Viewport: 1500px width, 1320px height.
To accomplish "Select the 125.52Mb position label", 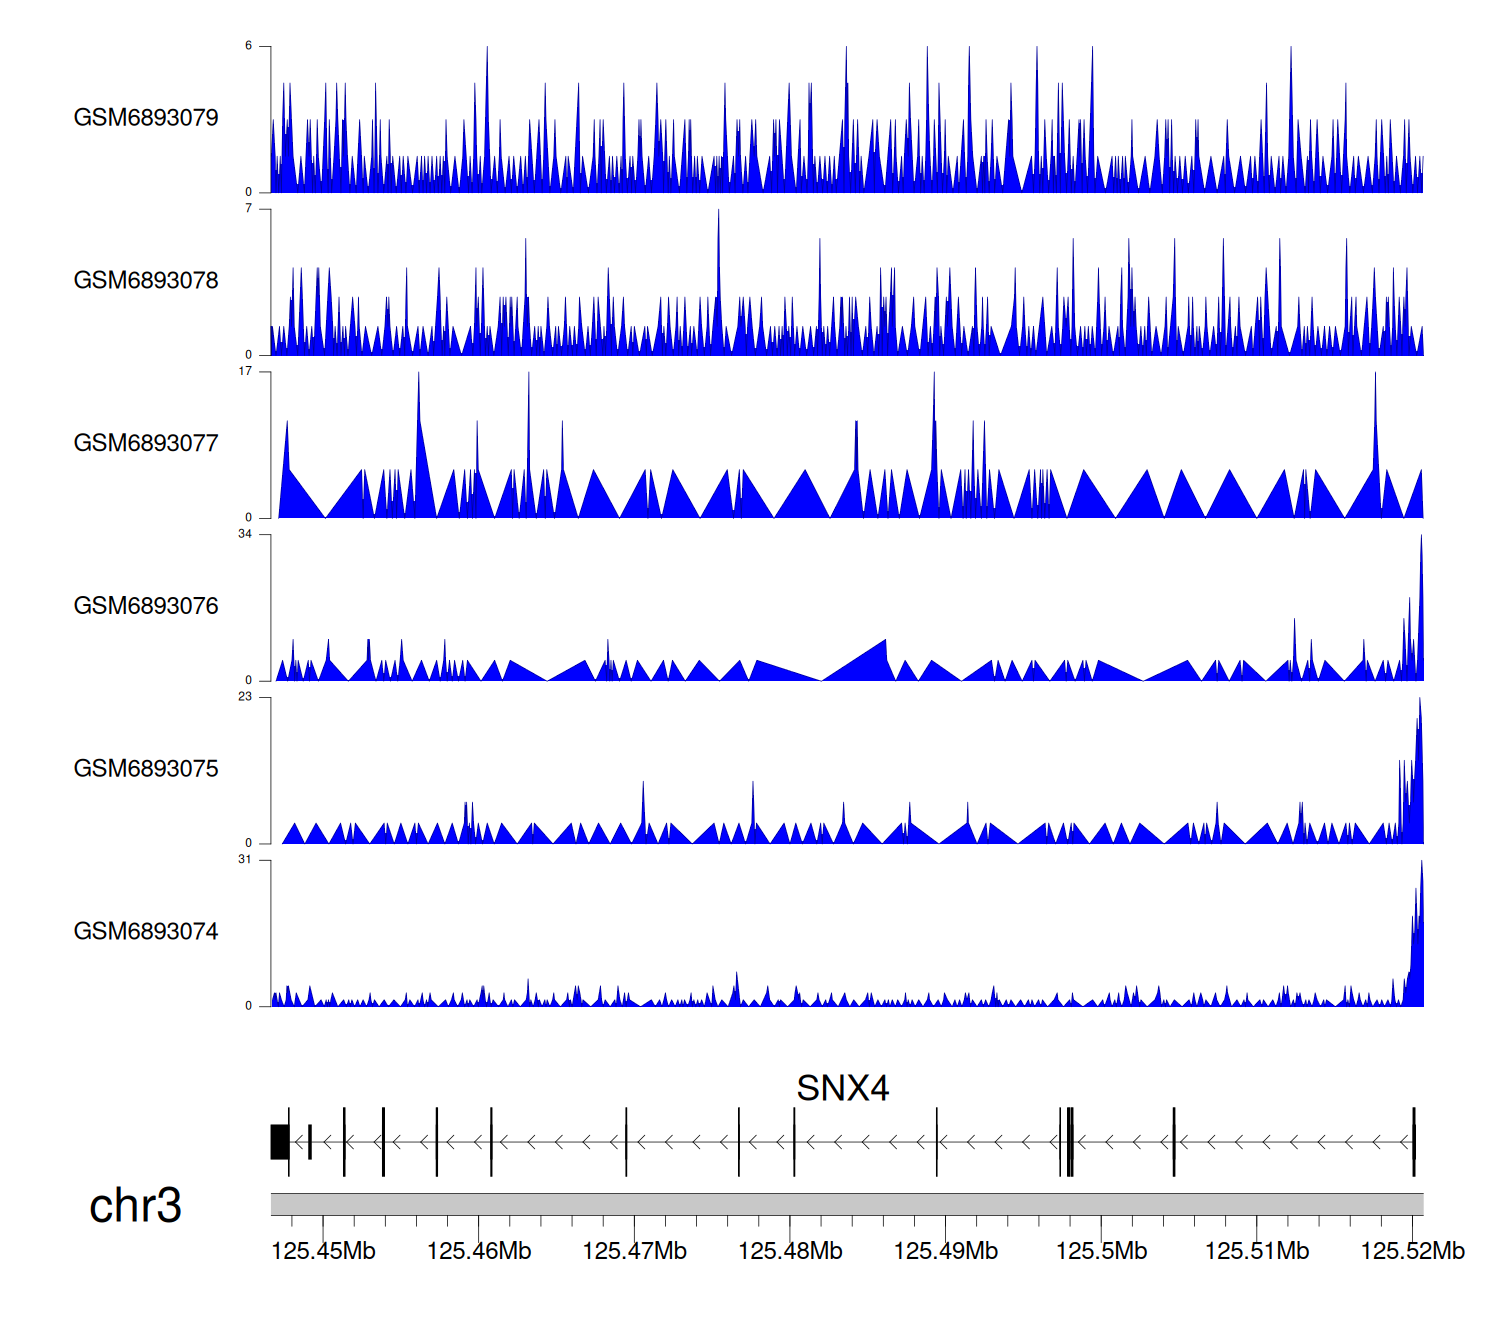I will pos(1412,1251).
